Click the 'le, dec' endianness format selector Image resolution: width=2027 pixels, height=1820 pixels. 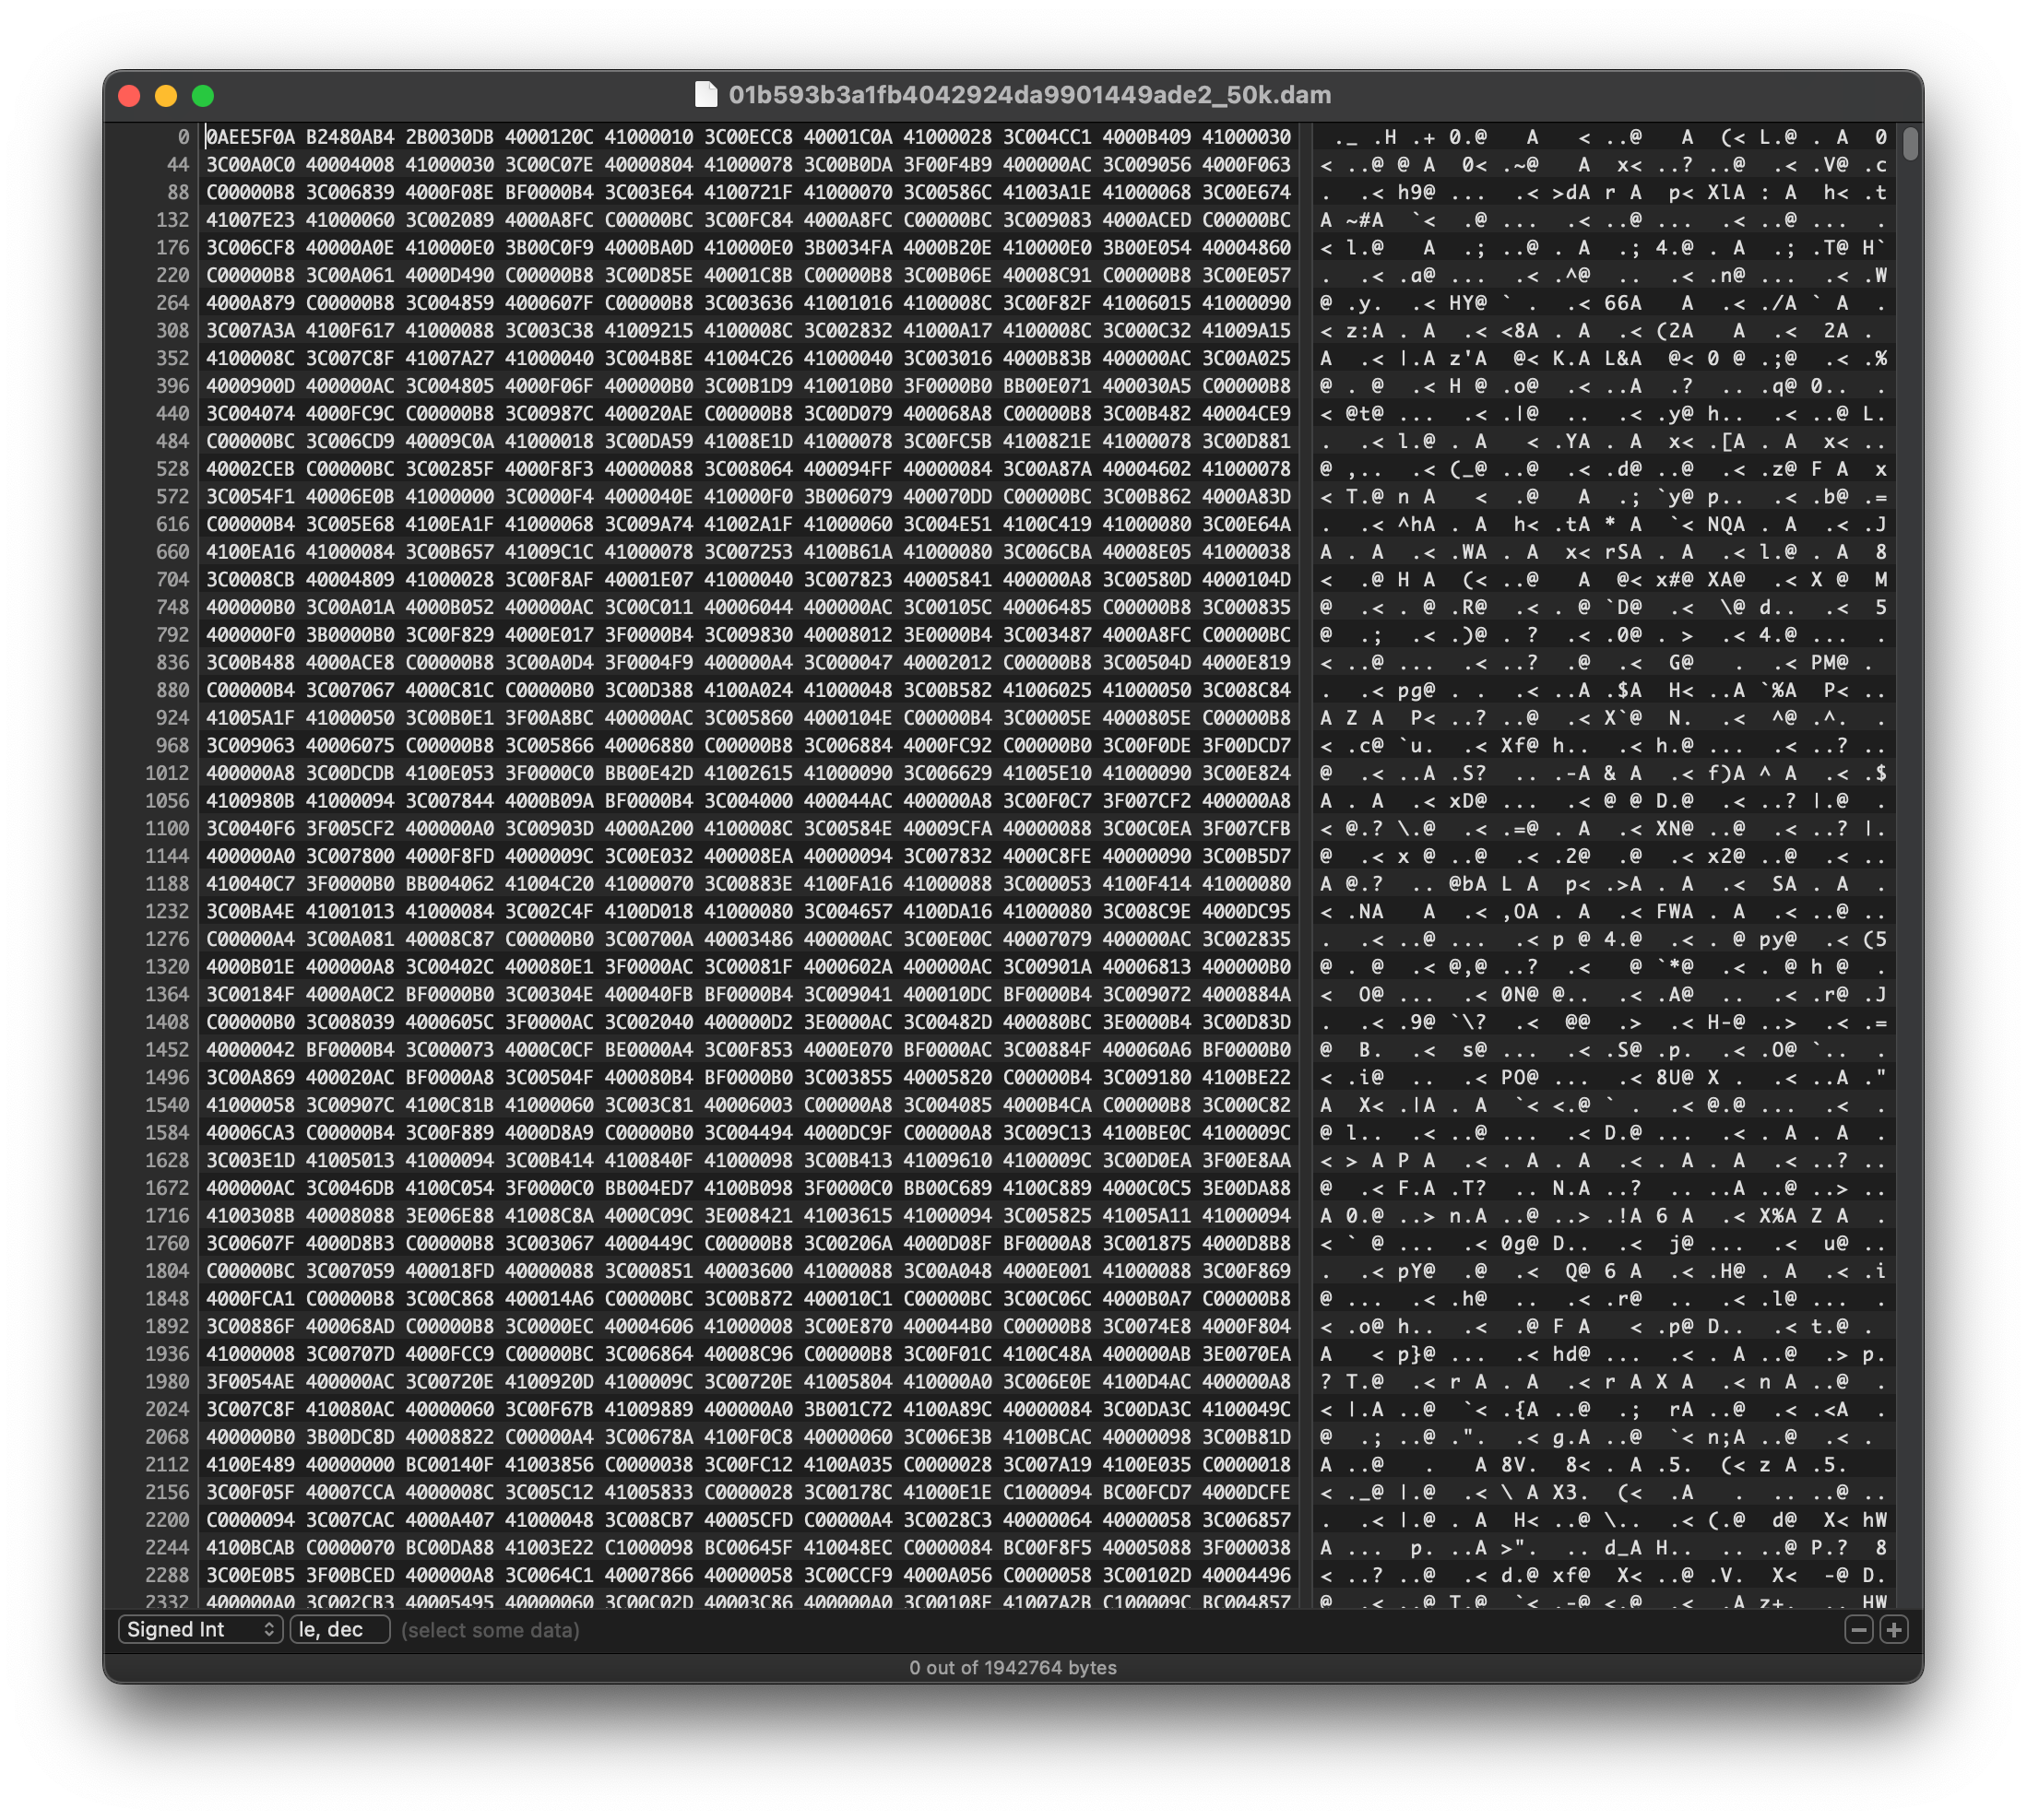coord(339,1630)
